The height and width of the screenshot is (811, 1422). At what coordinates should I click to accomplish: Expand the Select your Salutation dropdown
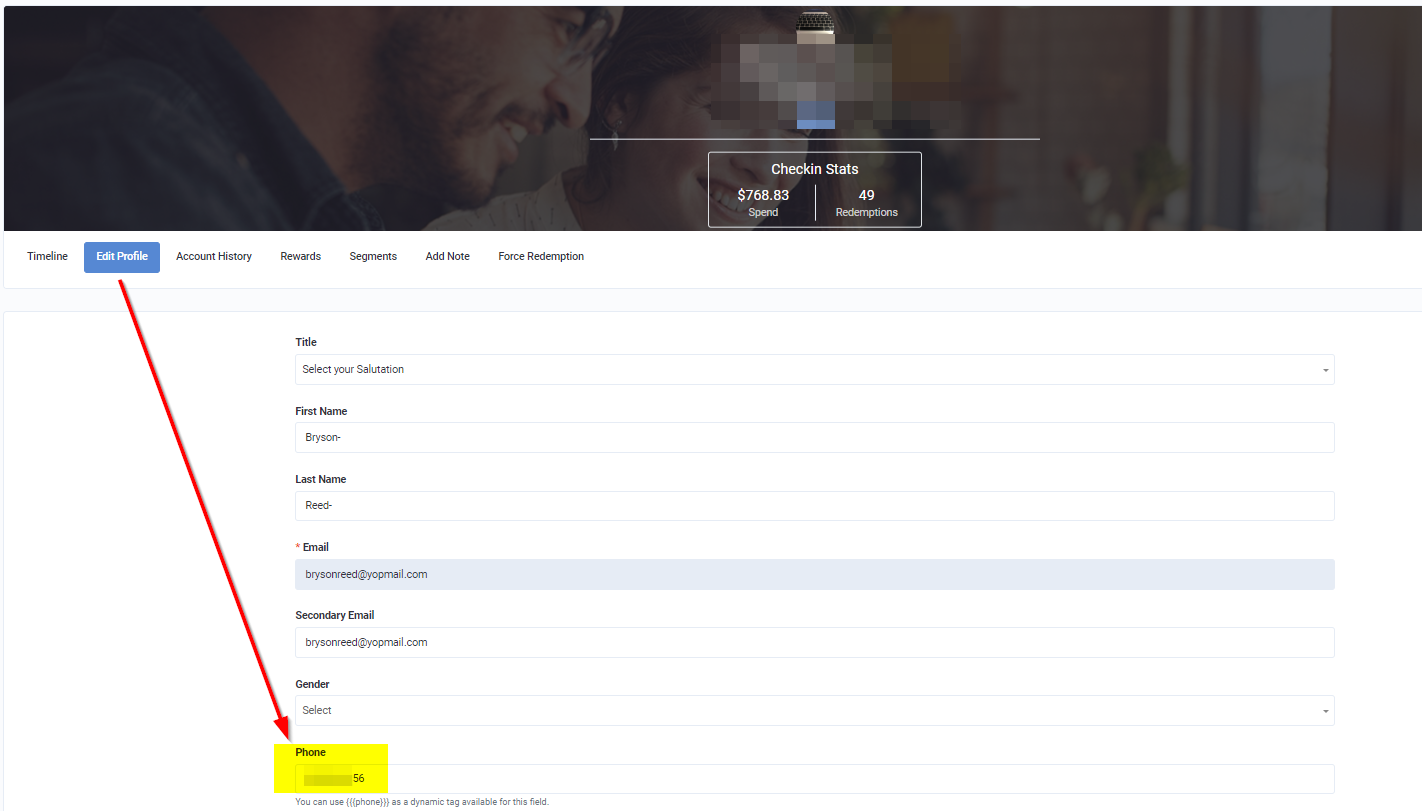[x=814, y=369]
